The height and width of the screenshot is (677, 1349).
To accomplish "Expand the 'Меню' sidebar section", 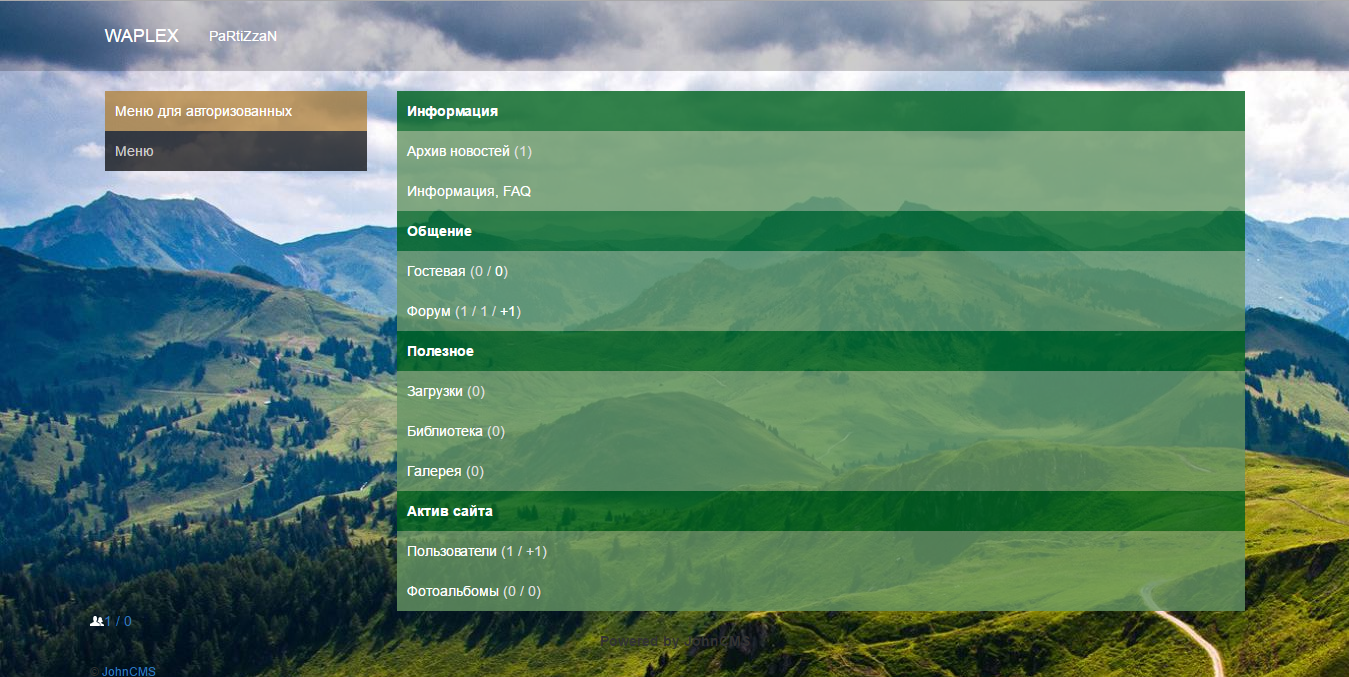I will 235,151.
